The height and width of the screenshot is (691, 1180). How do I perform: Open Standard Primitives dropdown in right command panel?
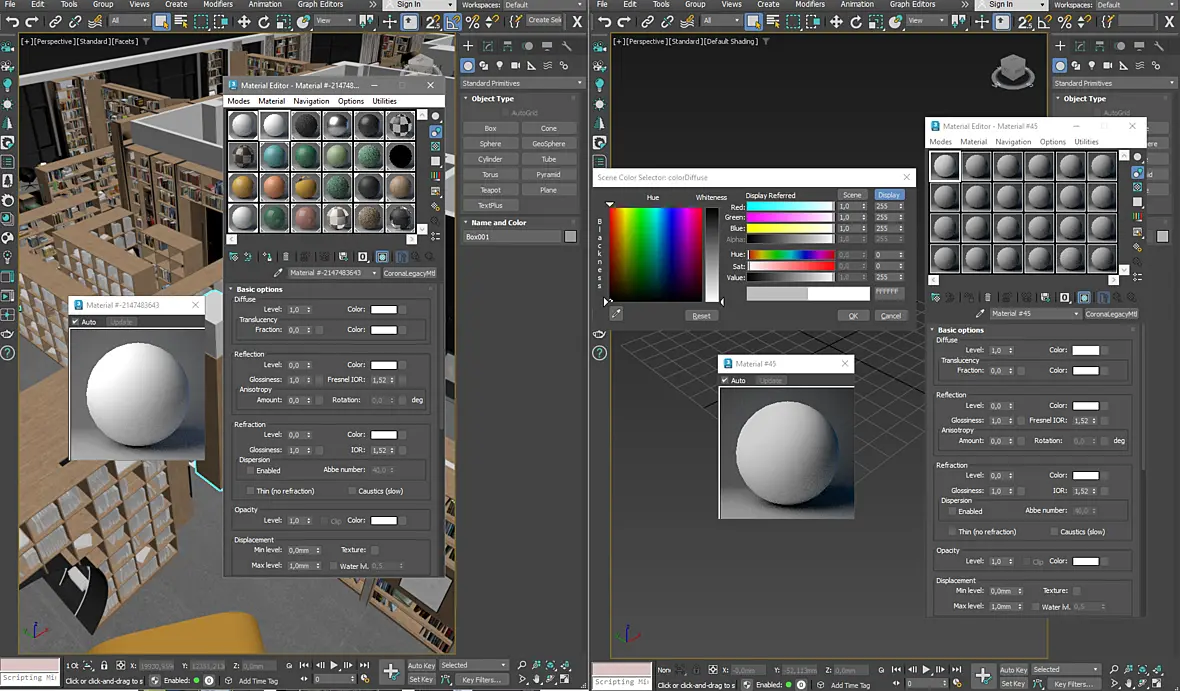[1115, 83]
